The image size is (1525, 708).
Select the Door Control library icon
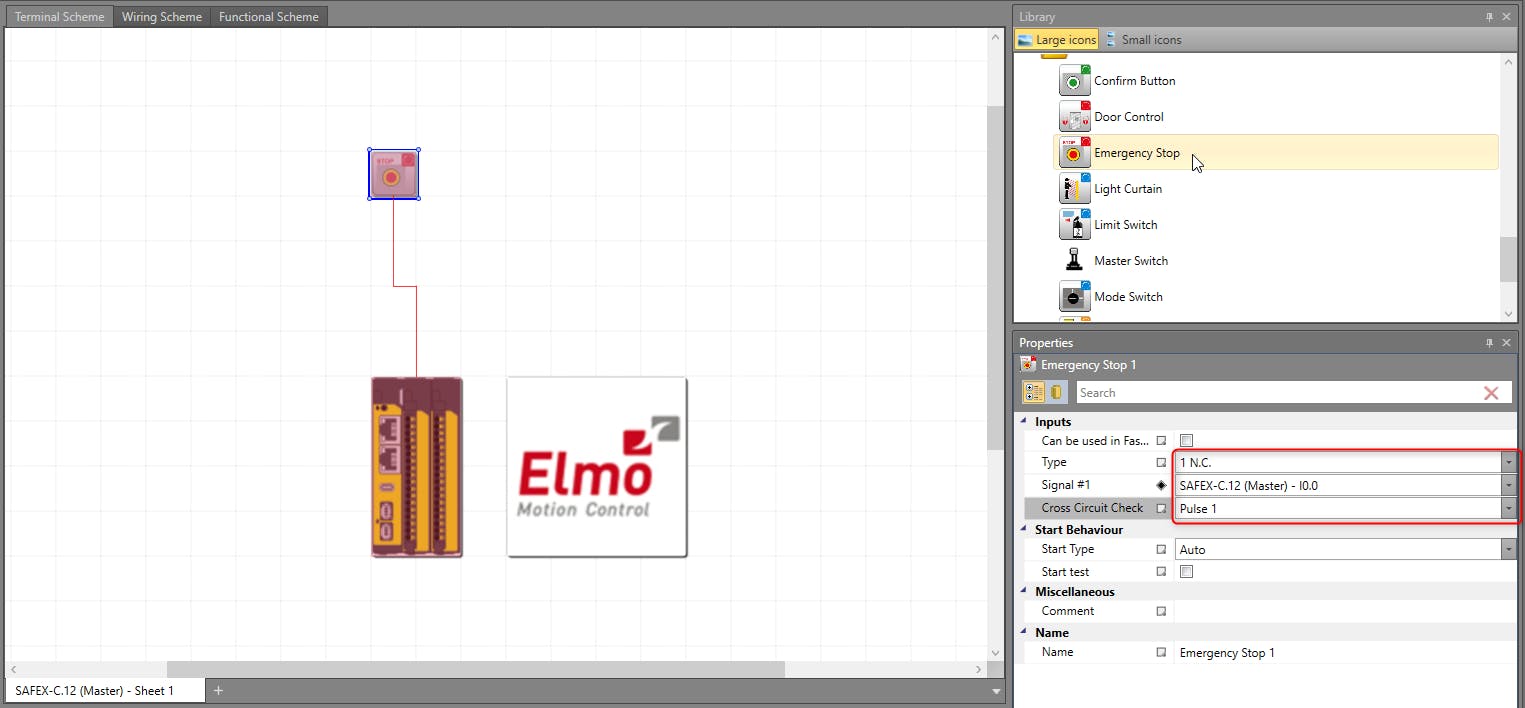click(1074, 117)
